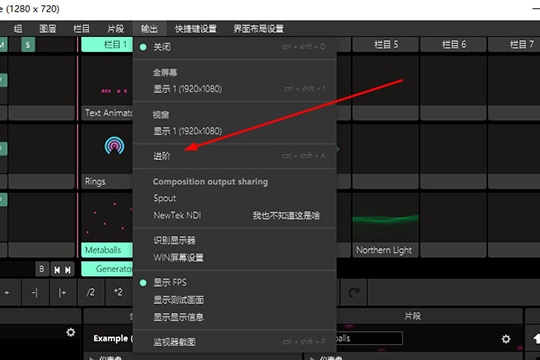Select 关闭 output option
This screenshot has height=360, width=540.
coord(235,47)
